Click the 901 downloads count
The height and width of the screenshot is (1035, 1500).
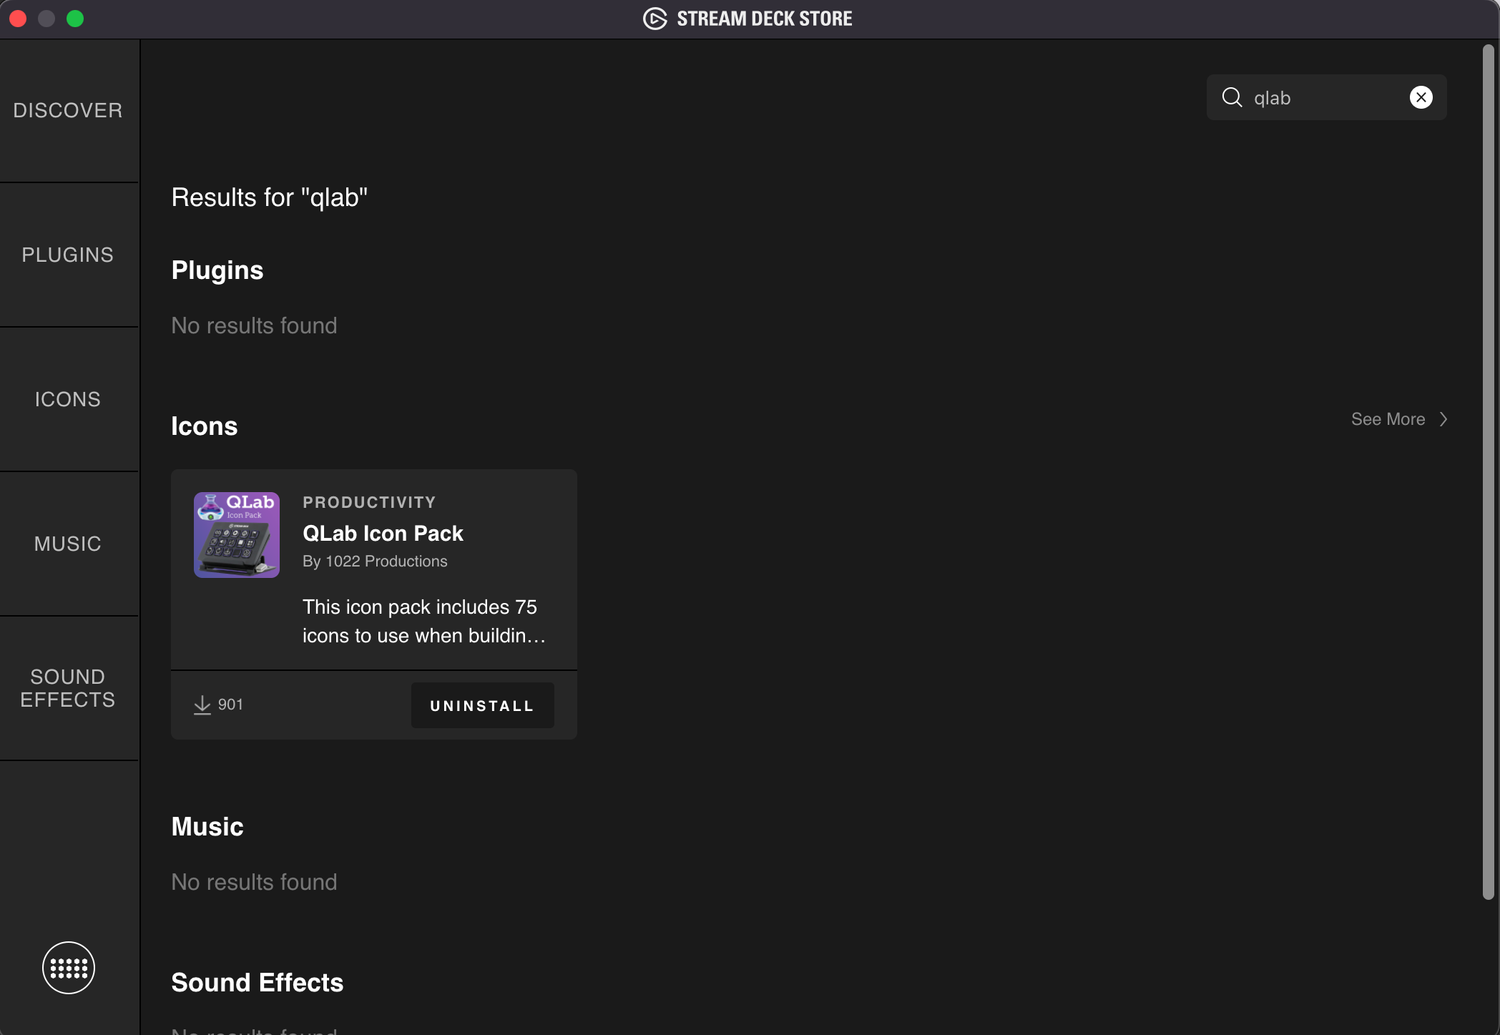click(x=230, y=704)
